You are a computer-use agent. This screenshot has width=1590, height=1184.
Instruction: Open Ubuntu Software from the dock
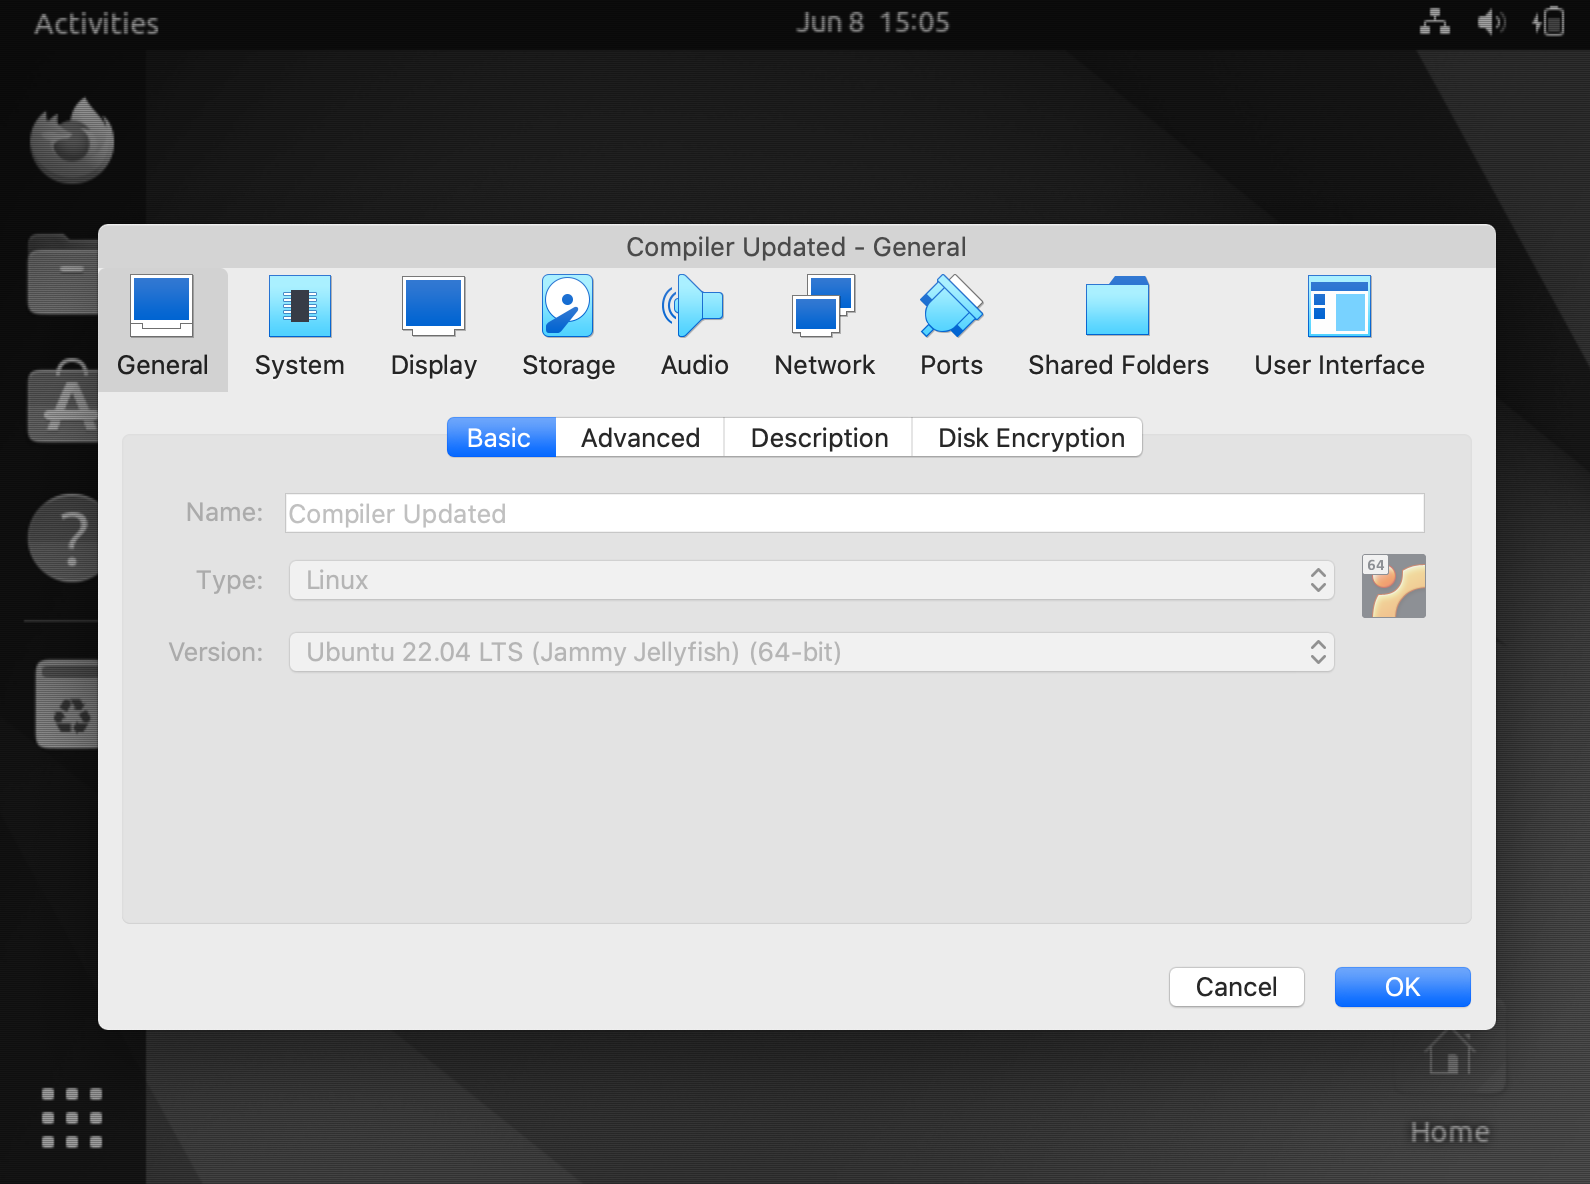click(x=63, y=402)
